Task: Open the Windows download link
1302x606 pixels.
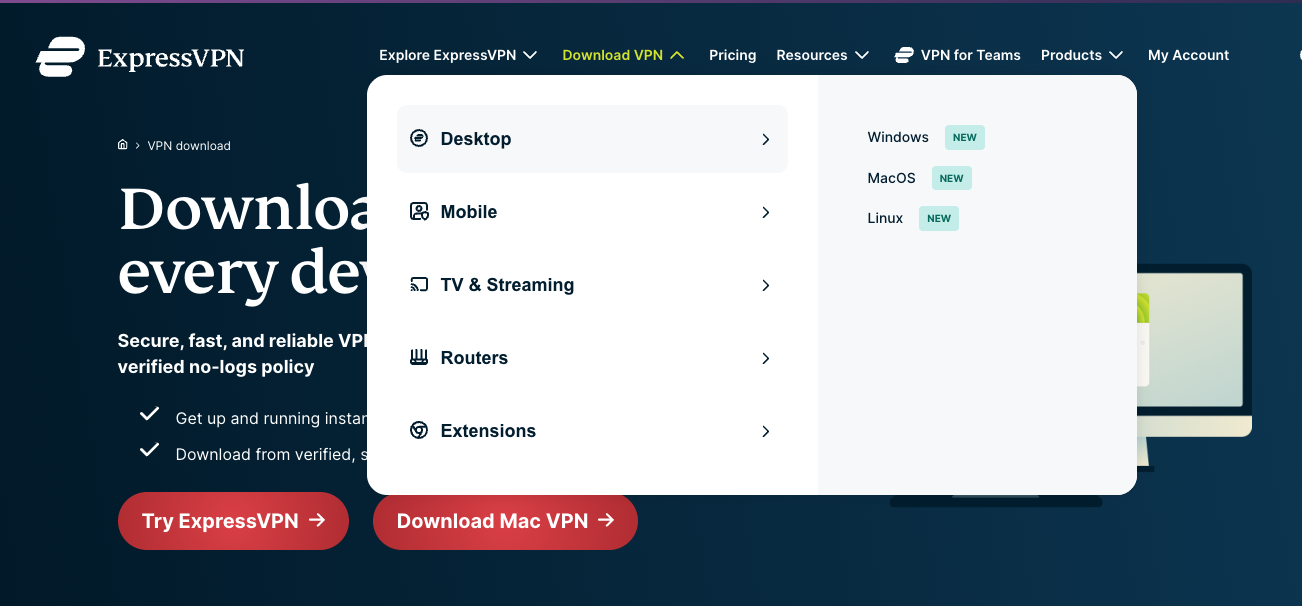Action: tap(898, 137)
